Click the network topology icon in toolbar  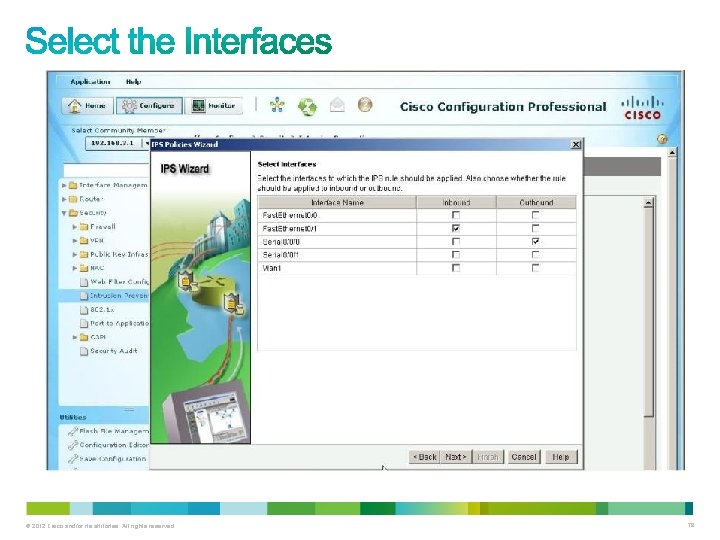point(277,106)
